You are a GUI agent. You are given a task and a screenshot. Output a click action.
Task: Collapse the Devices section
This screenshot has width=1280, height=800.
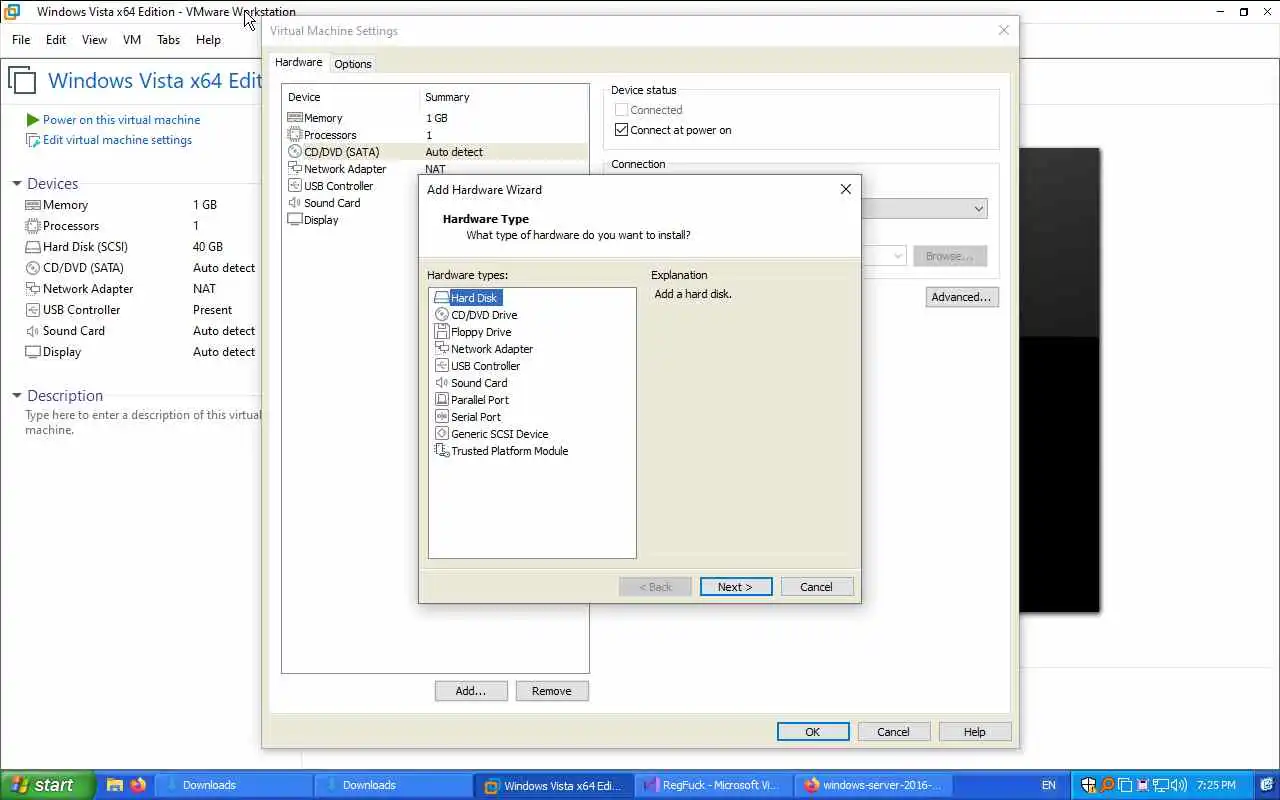tap(17, 184)
